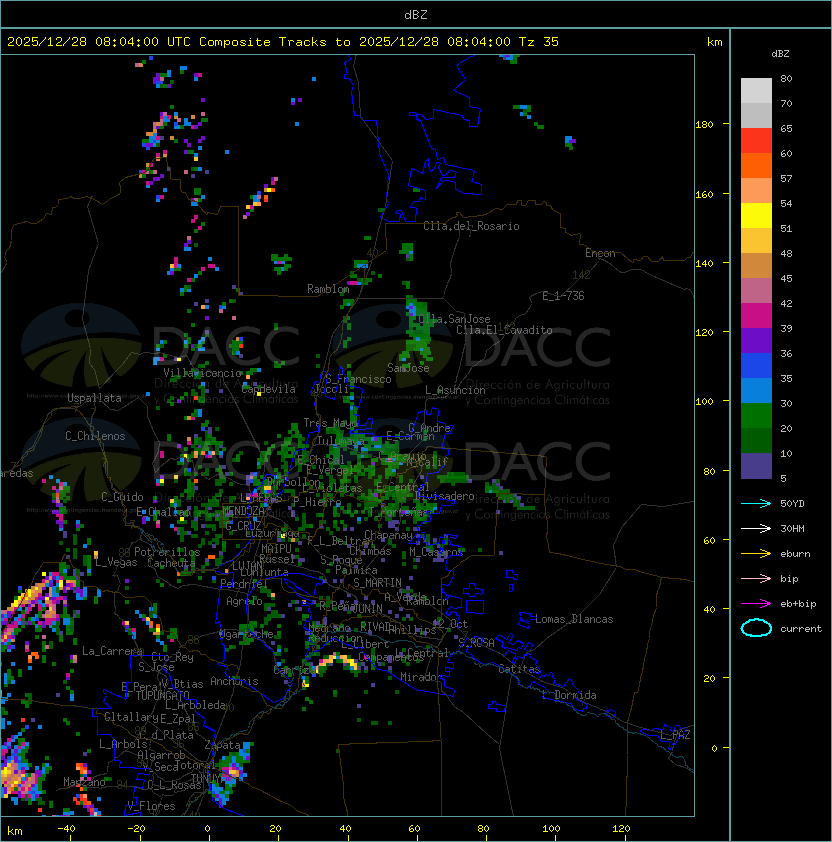The width and height of the screenshot is (832, 842).
Task: Click the C_Chilenos label
Action: [x=95, y=436]
